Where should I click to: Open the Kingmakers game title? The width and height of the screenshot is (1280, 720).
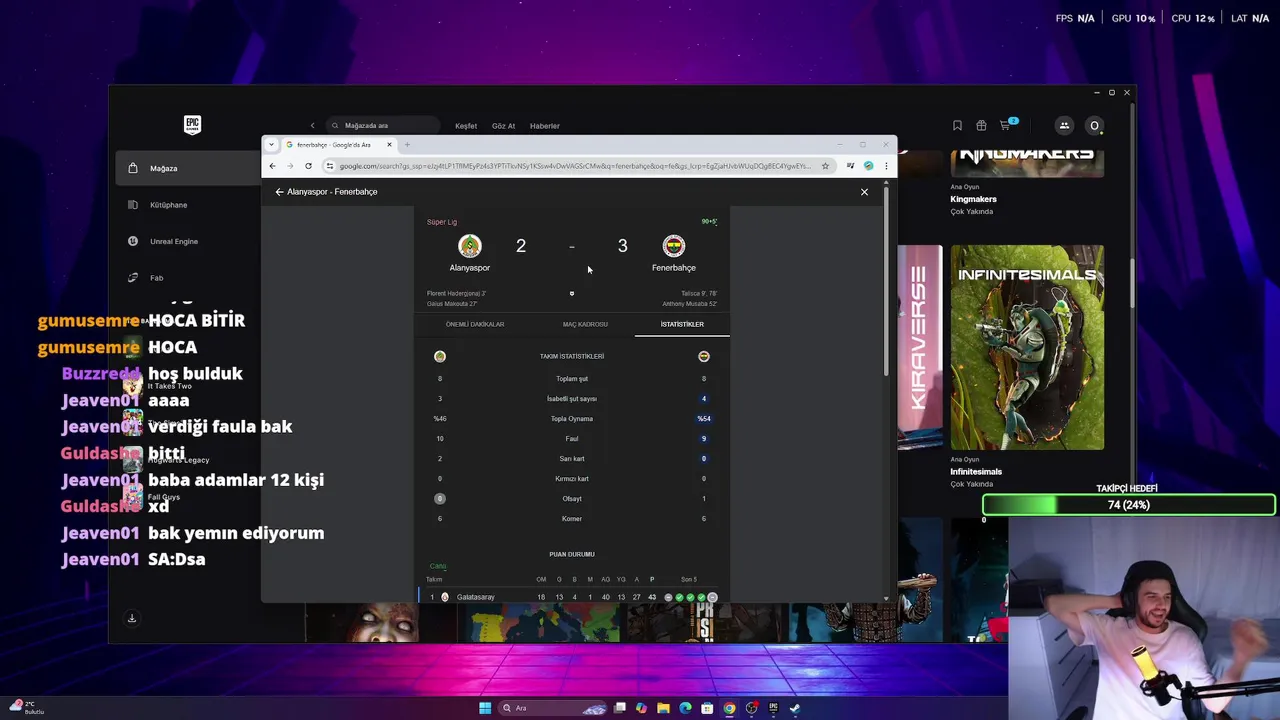click(973, 199)
